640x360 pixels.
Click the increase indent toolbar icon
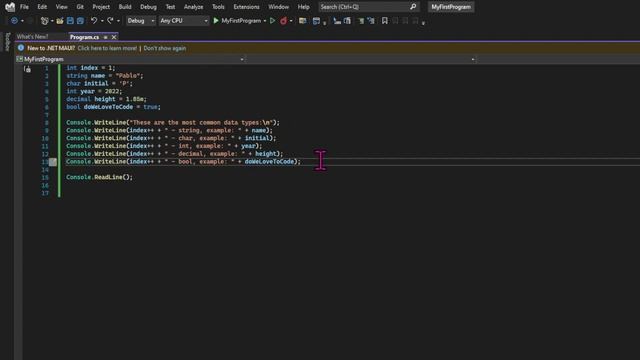tap(347, 21)
